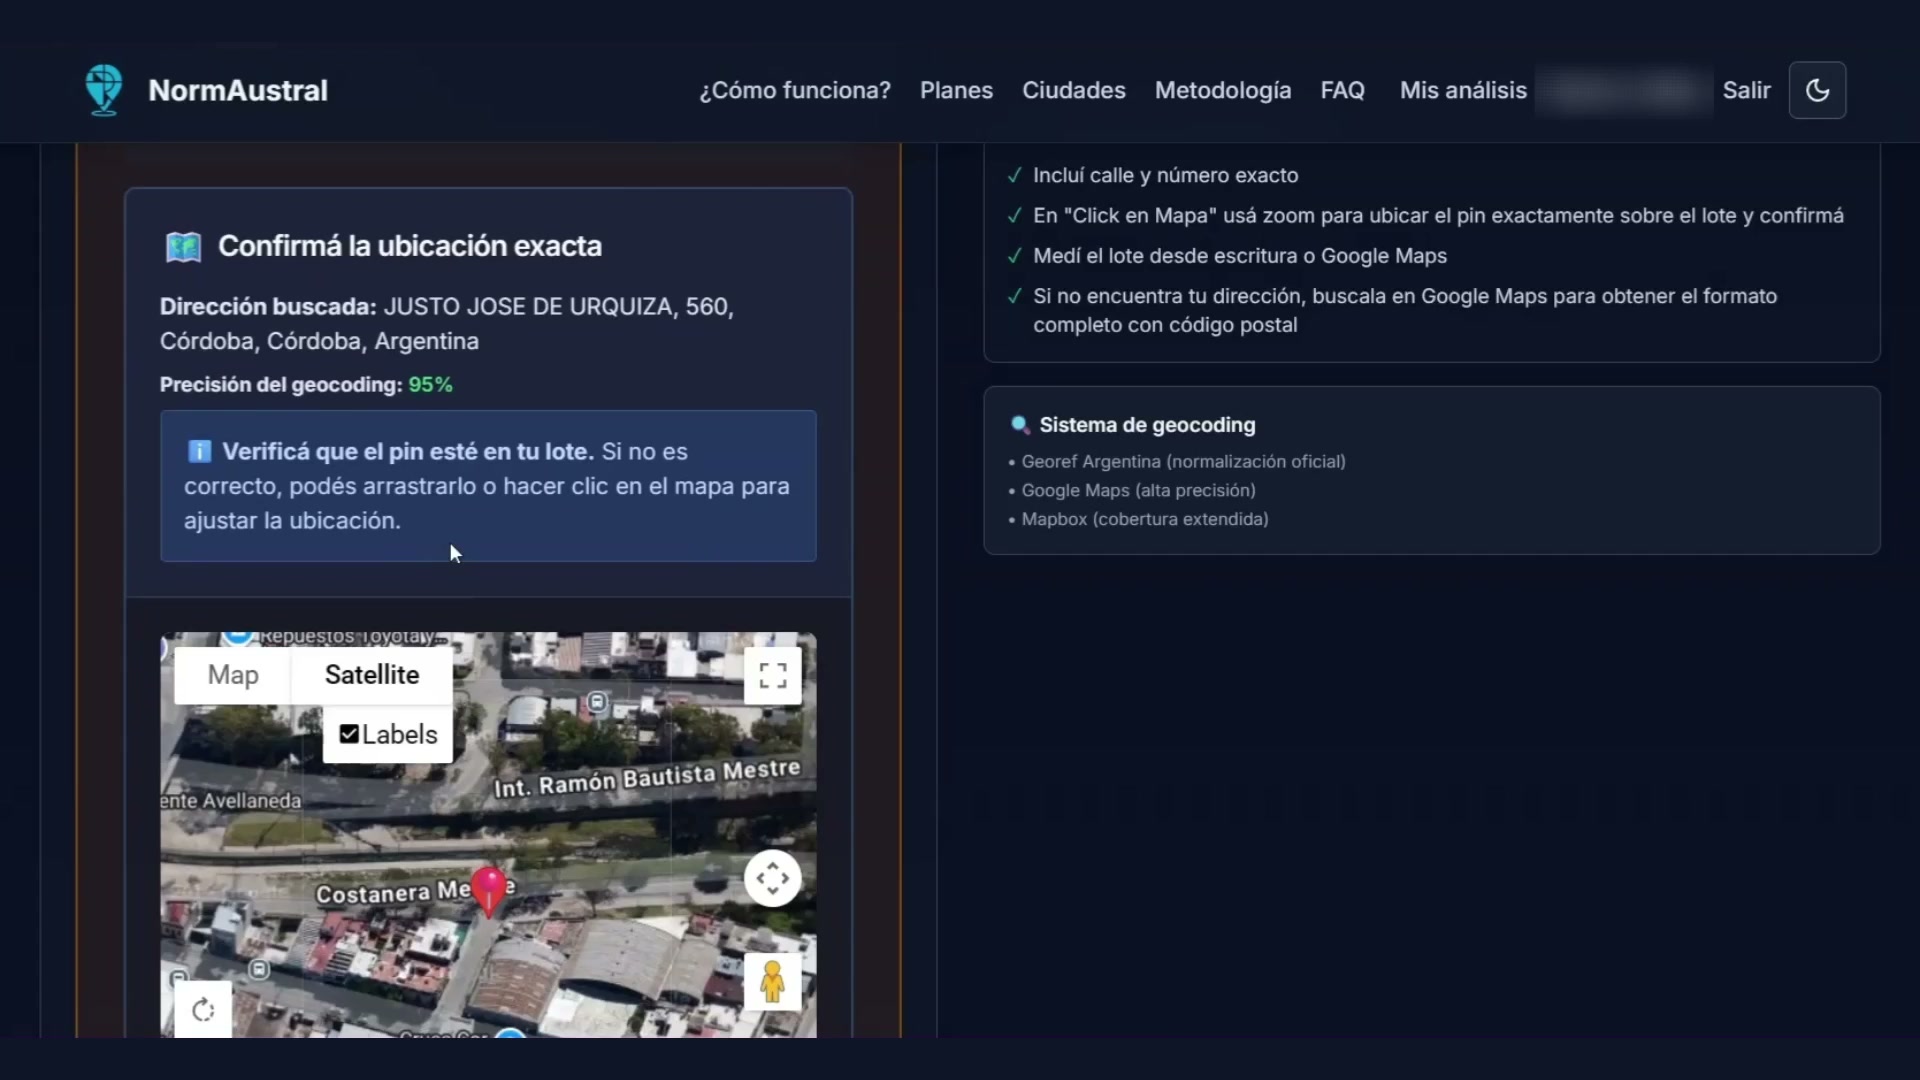Screen dimensions: 1920x1080
Task: Click Salir to log out
Action: [1746, 90]
